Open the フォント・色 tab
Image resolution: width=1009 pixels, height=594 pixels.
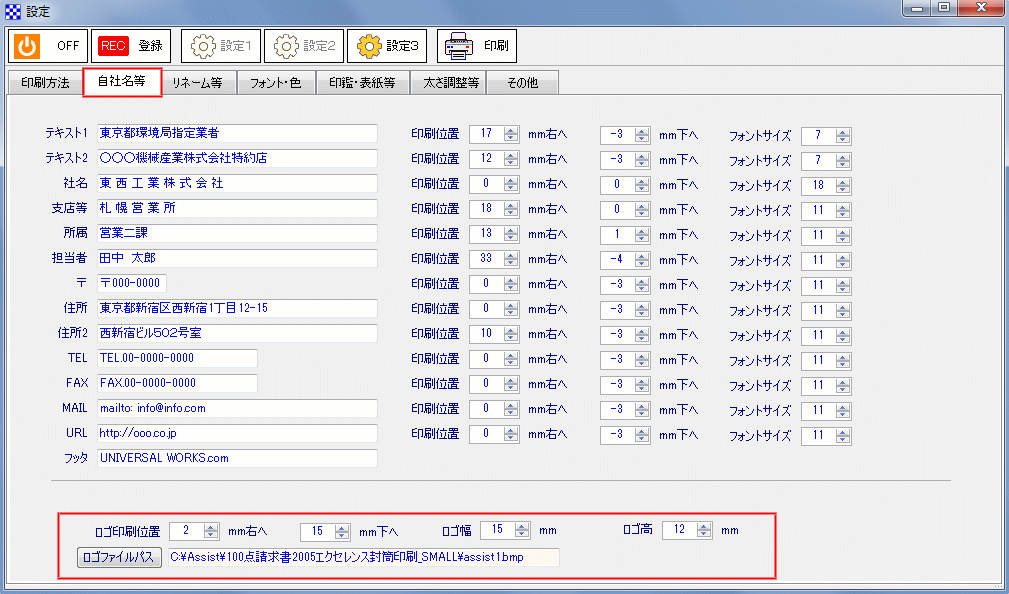click(275, 83)
